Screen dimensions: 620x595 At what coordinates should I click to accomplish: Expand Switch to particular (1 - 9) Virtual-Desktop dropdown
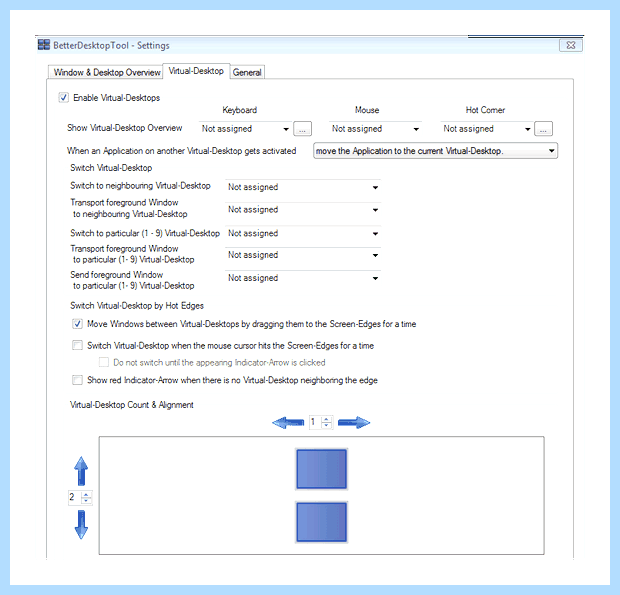[303, 233]
